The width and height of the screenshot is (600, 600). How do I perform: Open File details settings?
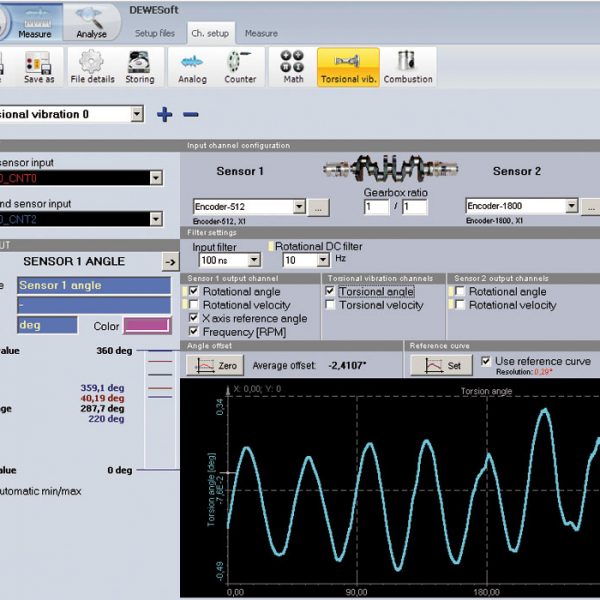[92, 67]
